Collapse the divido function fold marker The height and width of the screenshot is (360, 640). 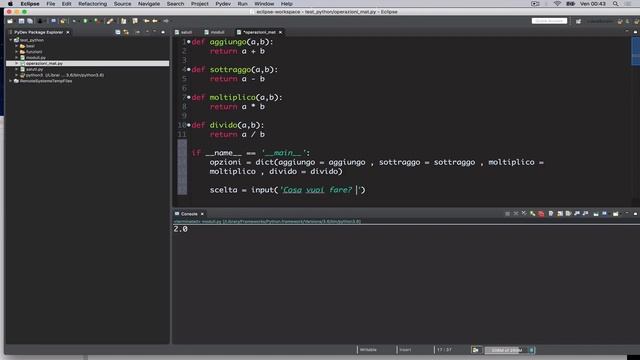(189, 125)
